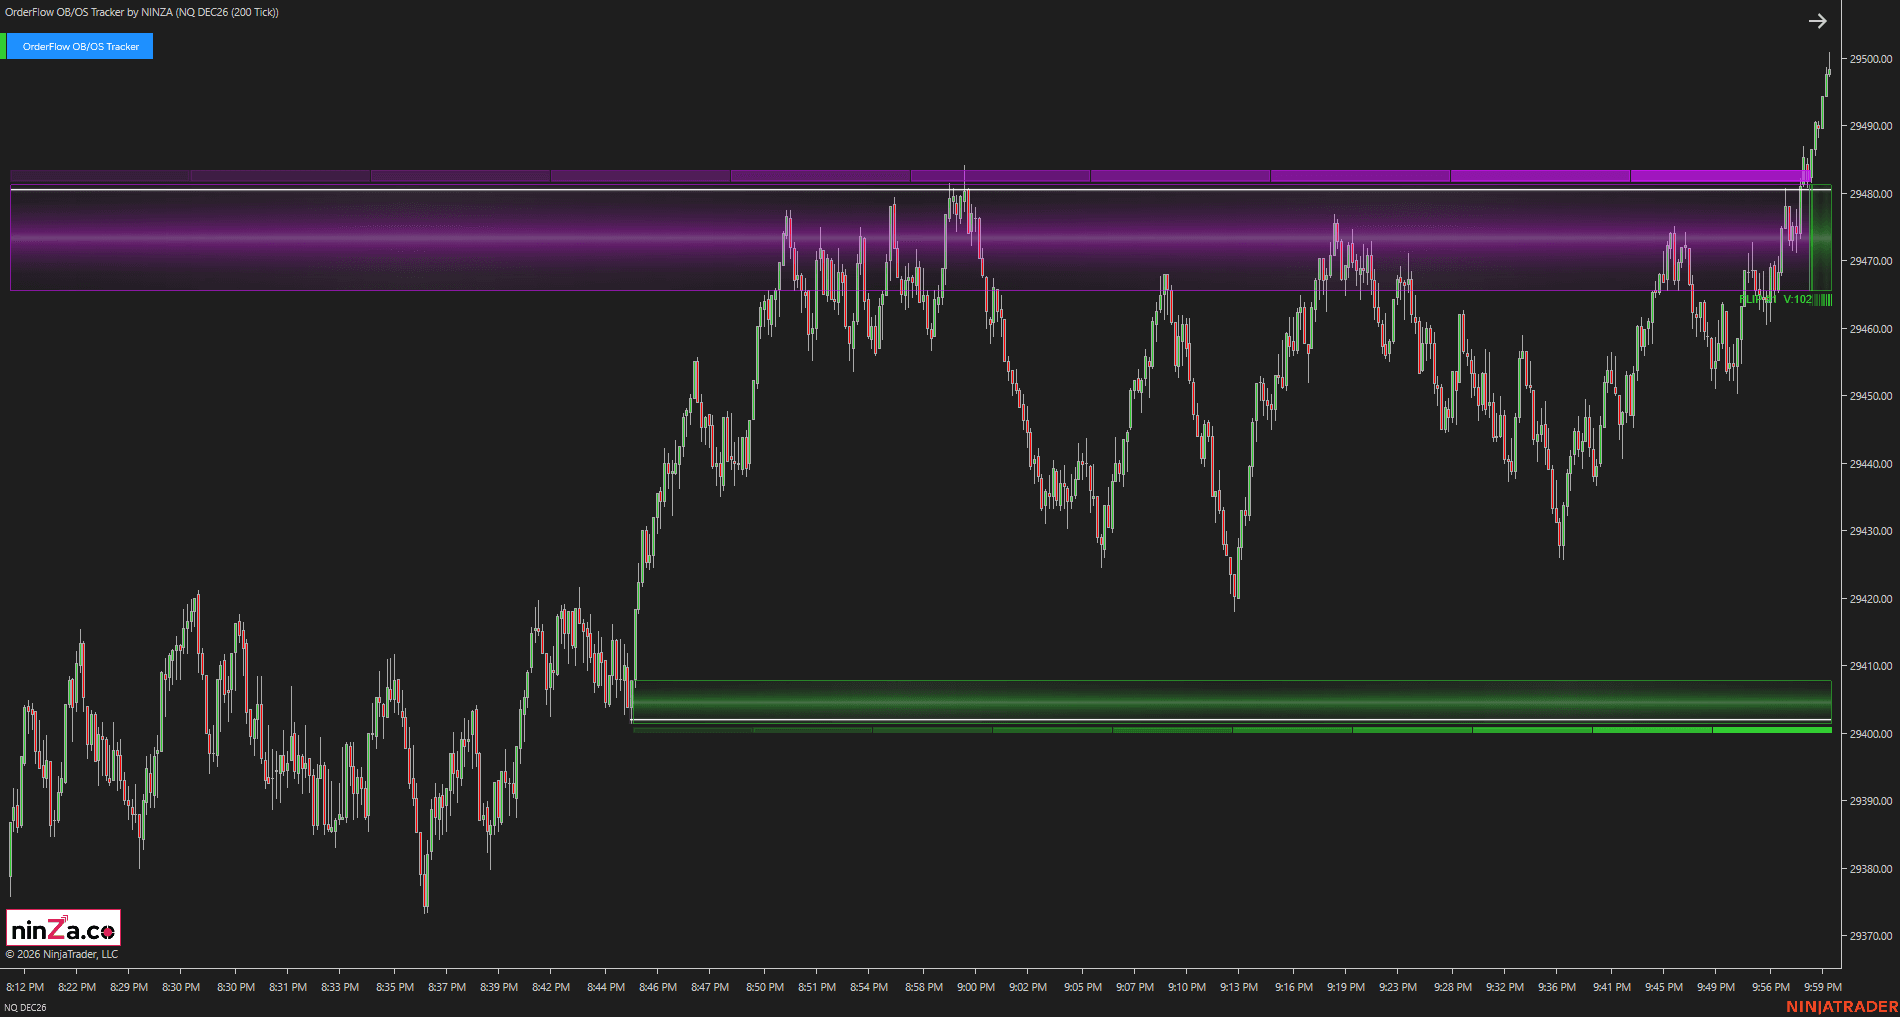
Task: Click the 29450.00 price axis label
Action: 1870,396
